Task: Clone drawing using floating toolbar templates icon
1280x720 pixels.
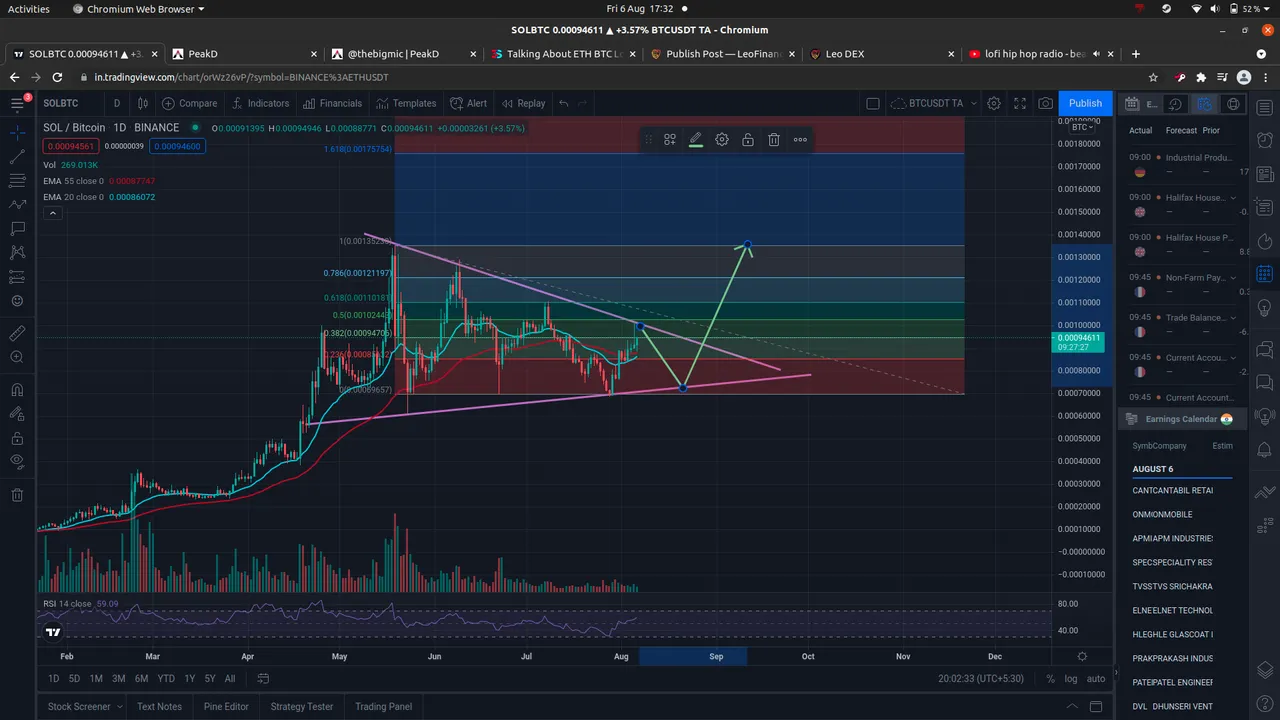Action: tap(670, 140)
